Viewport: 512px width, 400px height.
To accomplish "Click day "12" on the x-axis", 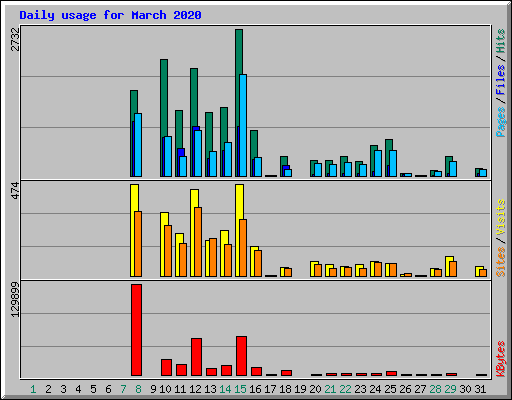I will (x=195, y=389).
